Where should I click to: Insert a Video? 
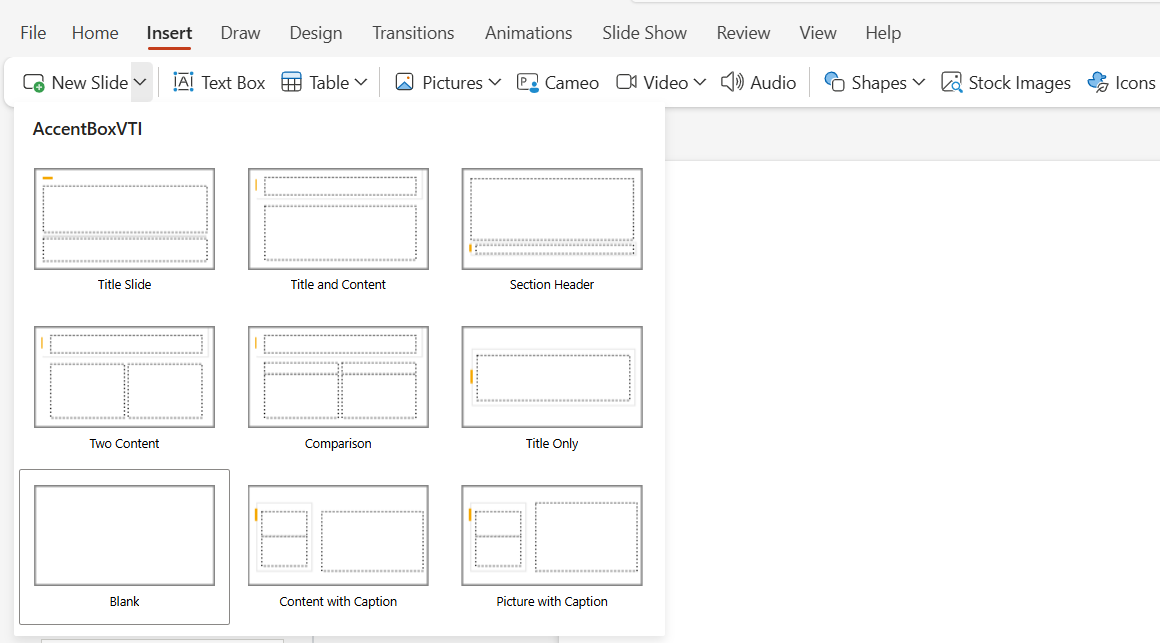[x=650, y=82]
